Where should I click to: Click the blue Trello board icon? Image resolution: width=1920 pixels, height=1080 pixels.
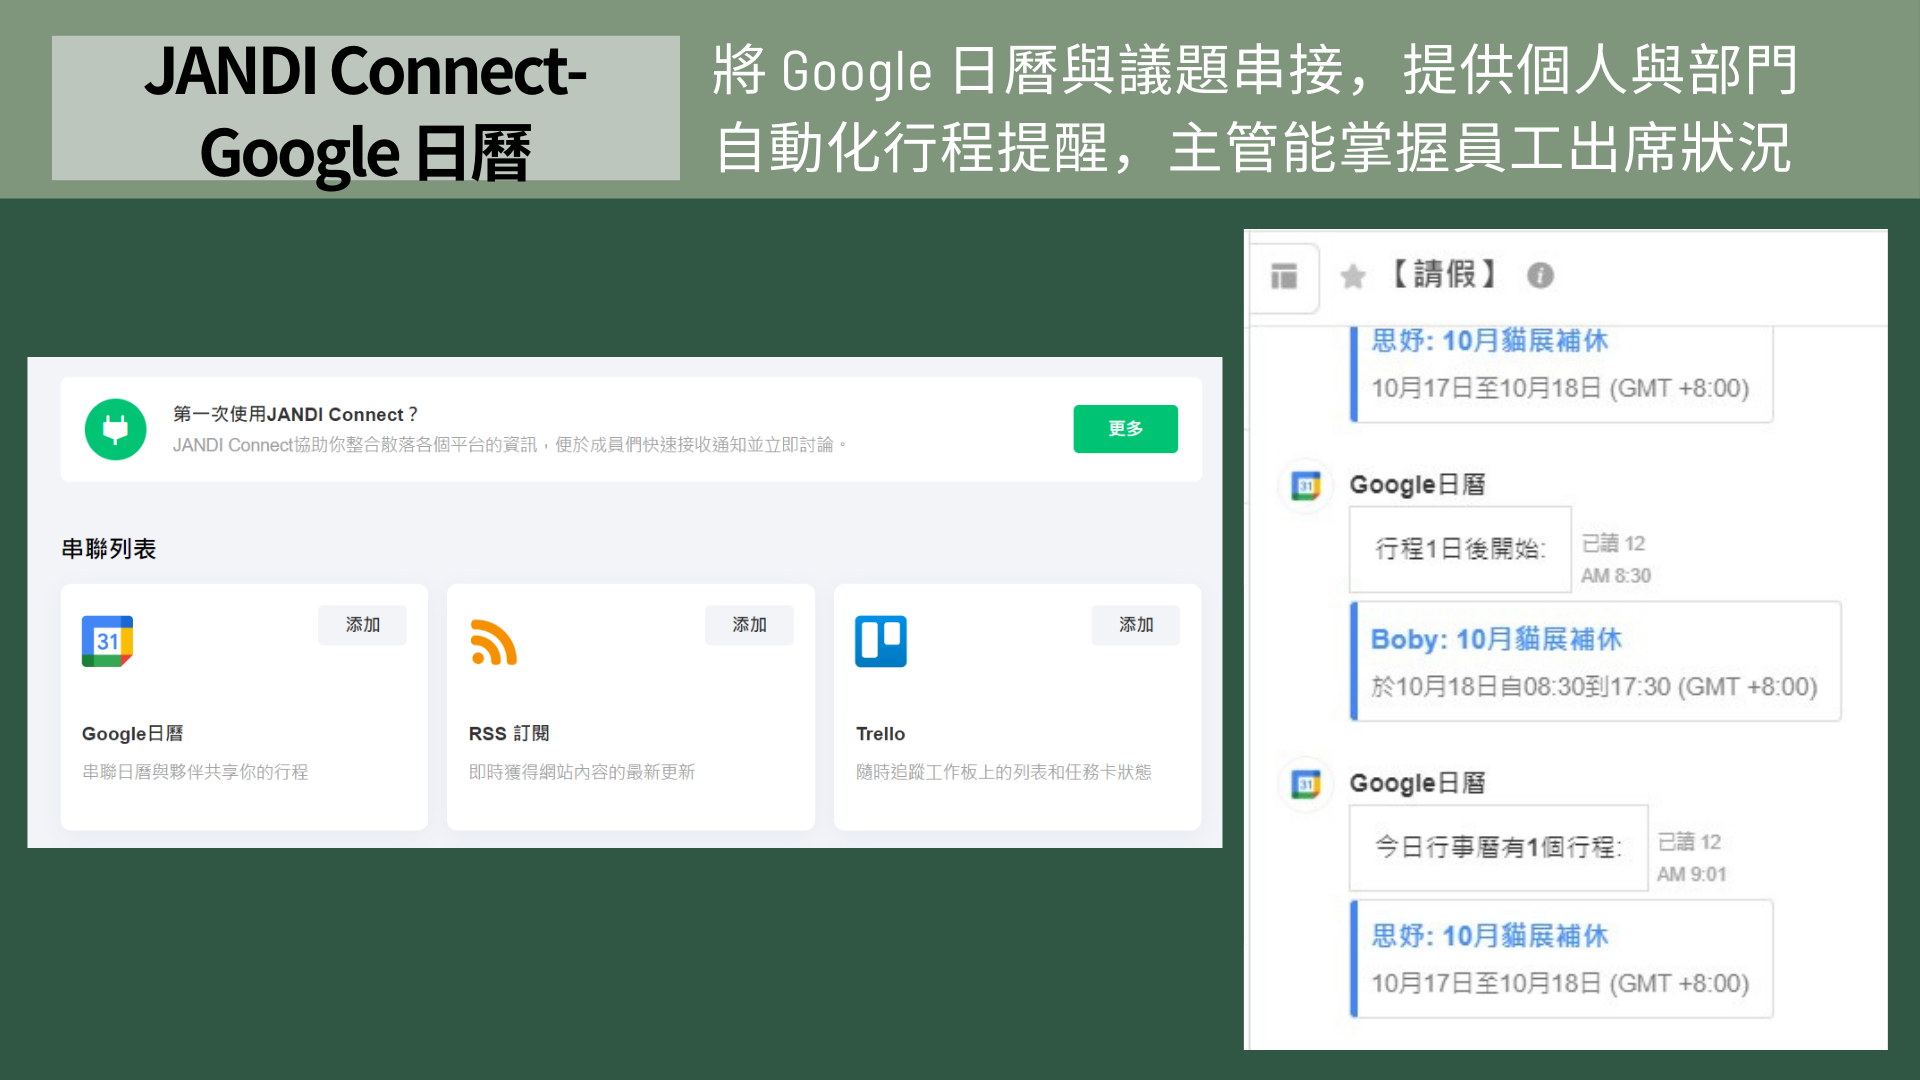pos(880,641)
